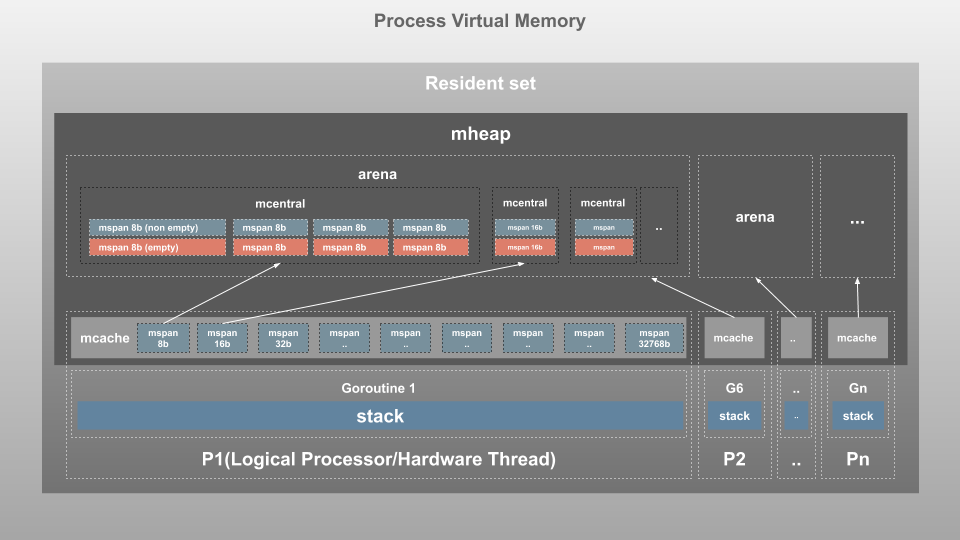Select the mcache box above G6
The image size is (960, 540).
[733, 338]
